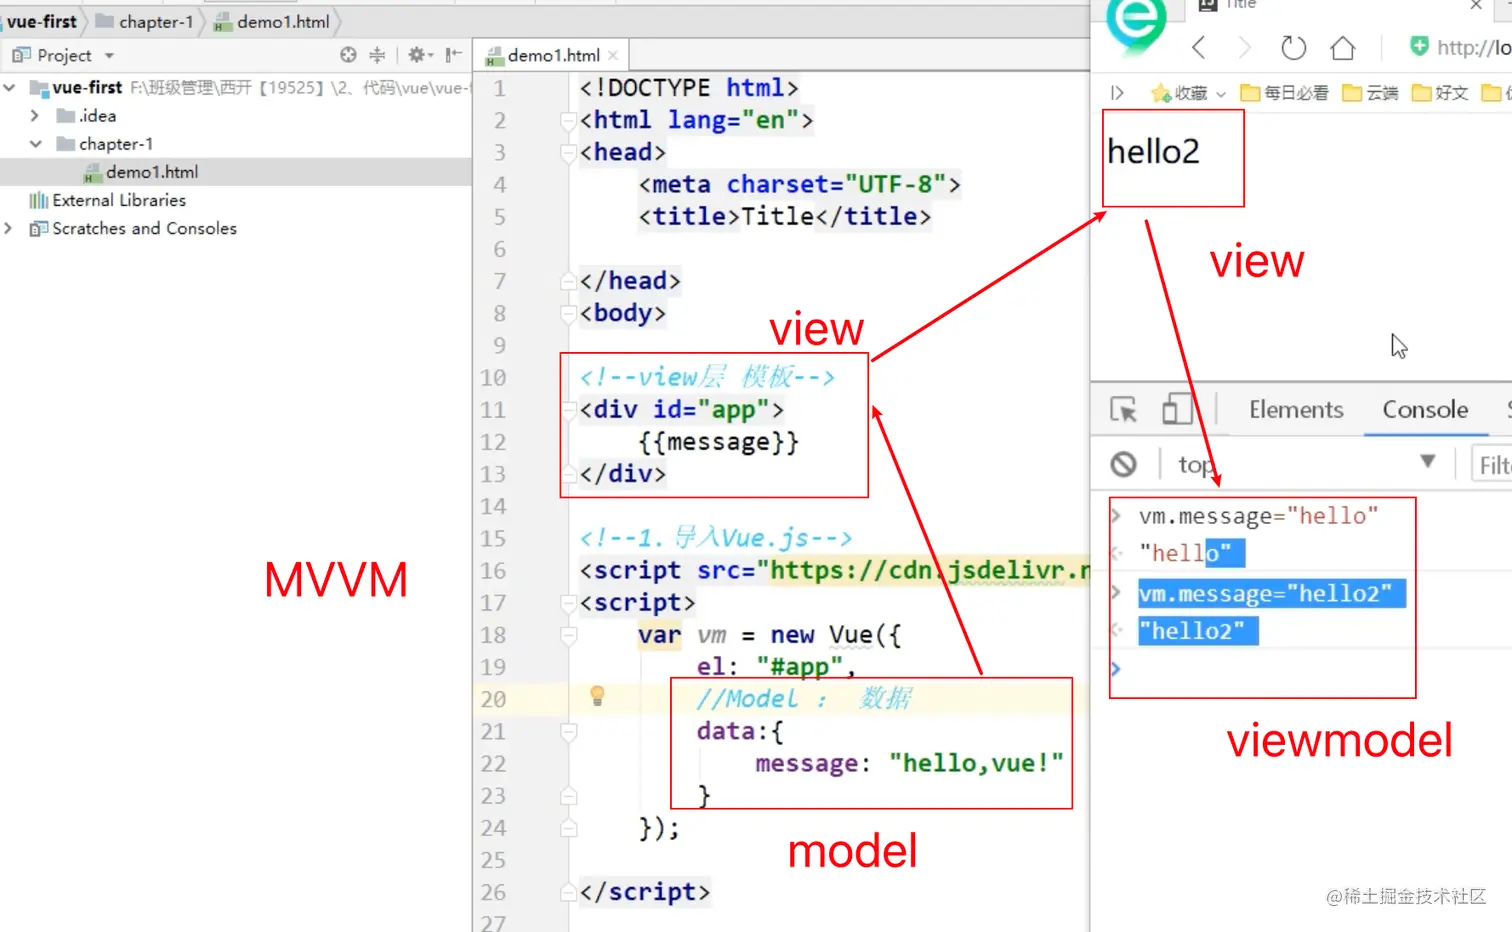Click the vm.message="hello" console entry
This screenshot has width=1512, height=932.
[1259, 516]
